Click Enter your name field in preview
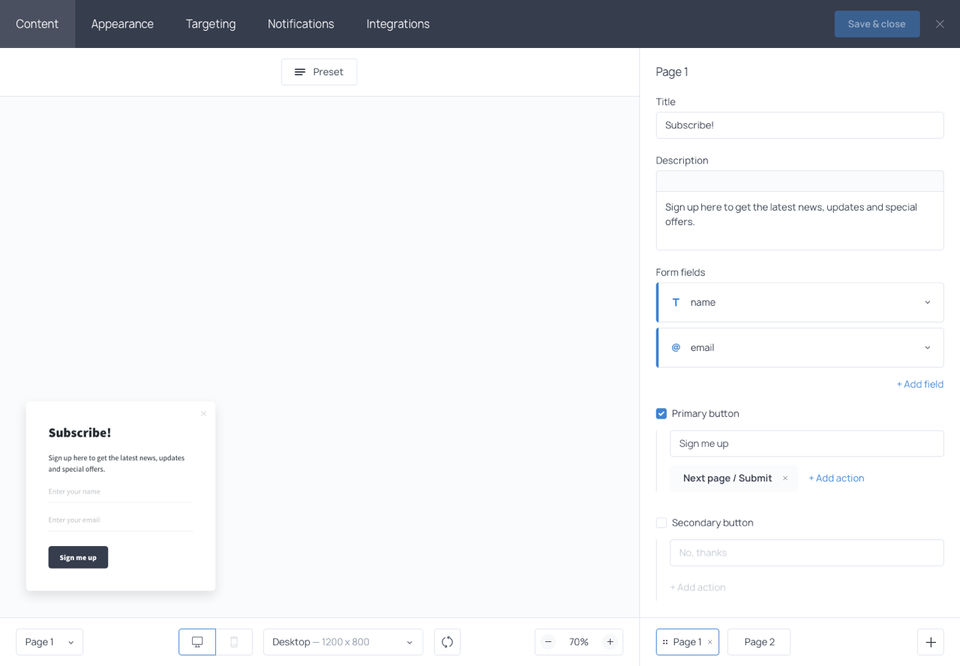 pos(120,492)
